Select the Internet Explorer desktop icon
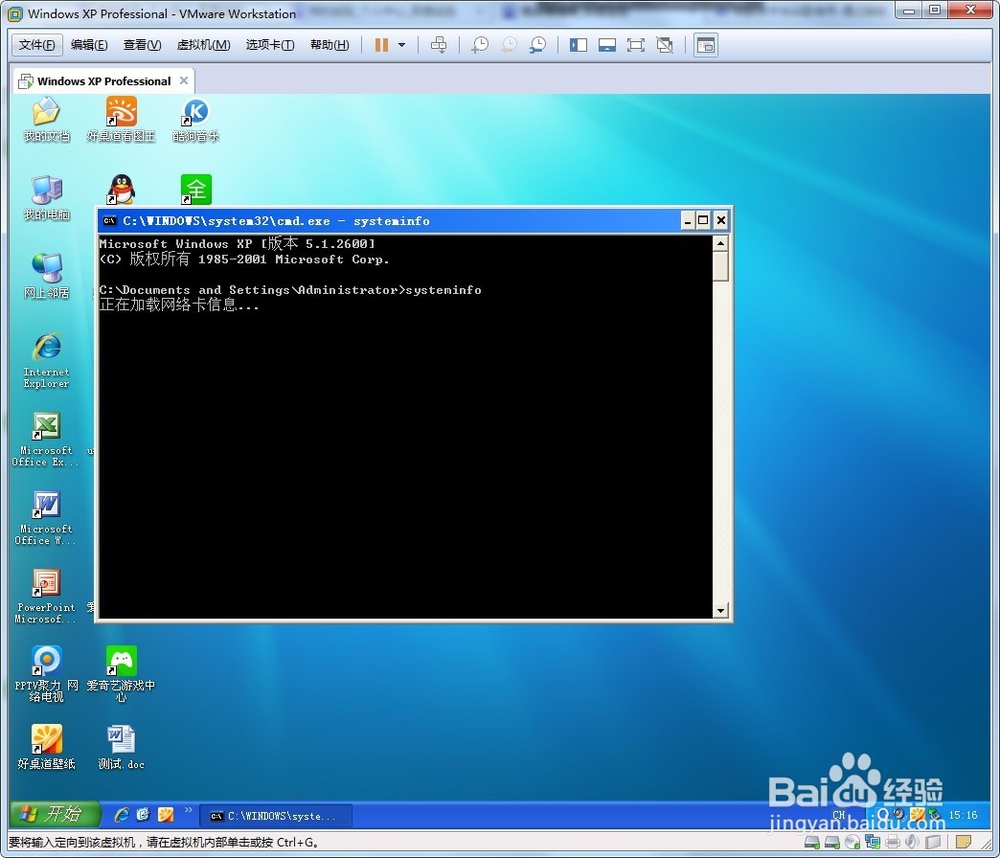The image size is (1000, 858). (x=46, y=360)
